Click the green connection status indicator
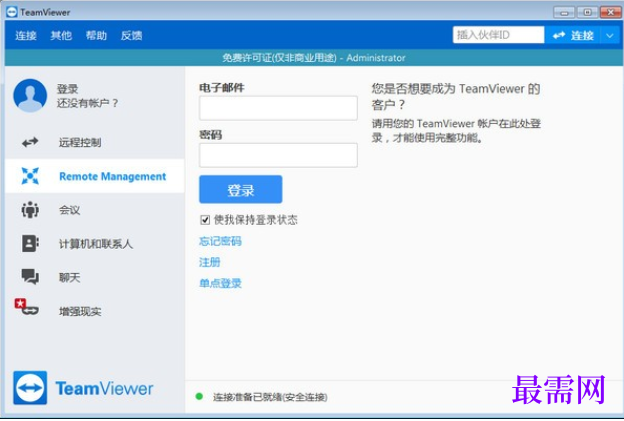 (x=199, y=396)
